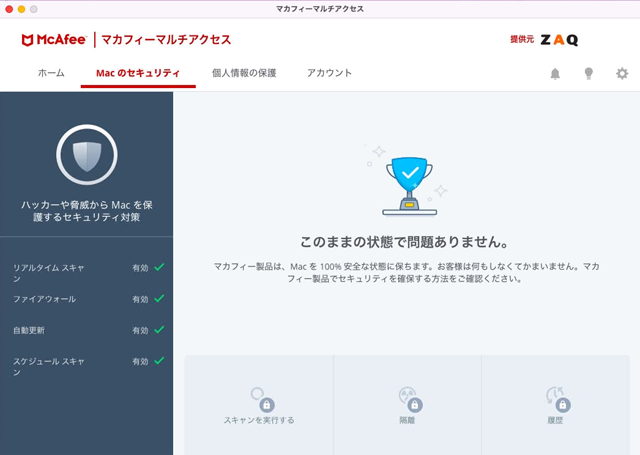Click 有効 status beside 自動更新
640x455 pixels.
point(140,330)
